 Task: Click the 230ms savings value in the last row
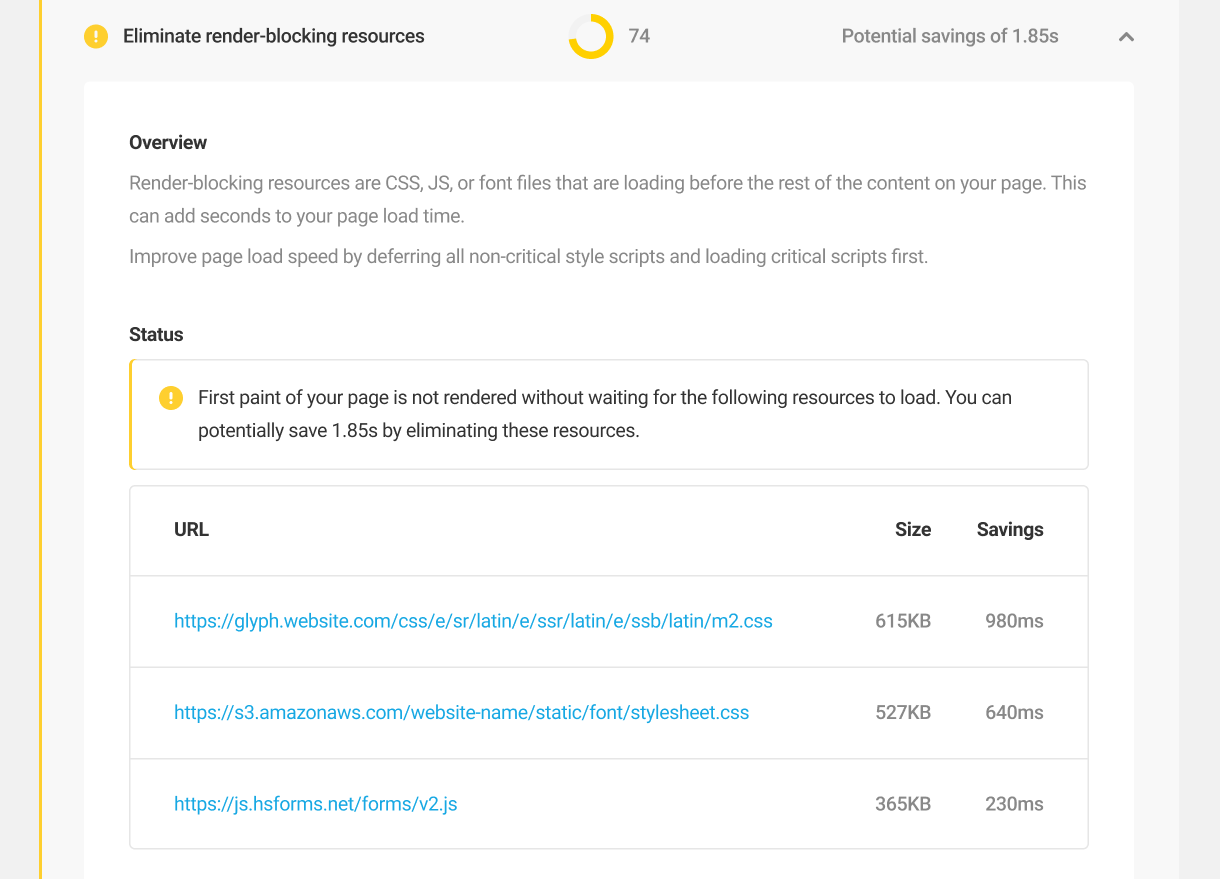[x=1014, y=803]
